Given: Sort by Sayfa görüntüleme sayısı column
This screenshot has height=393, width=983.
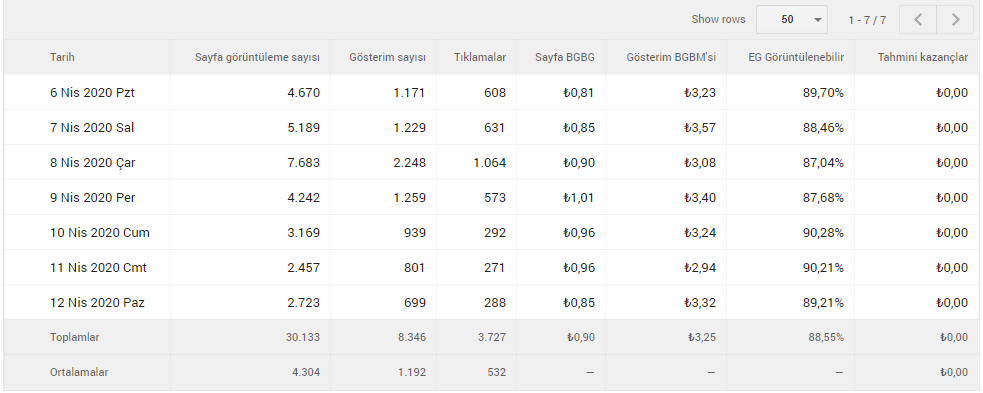Looking at the screenshot, I should point(257,57).
